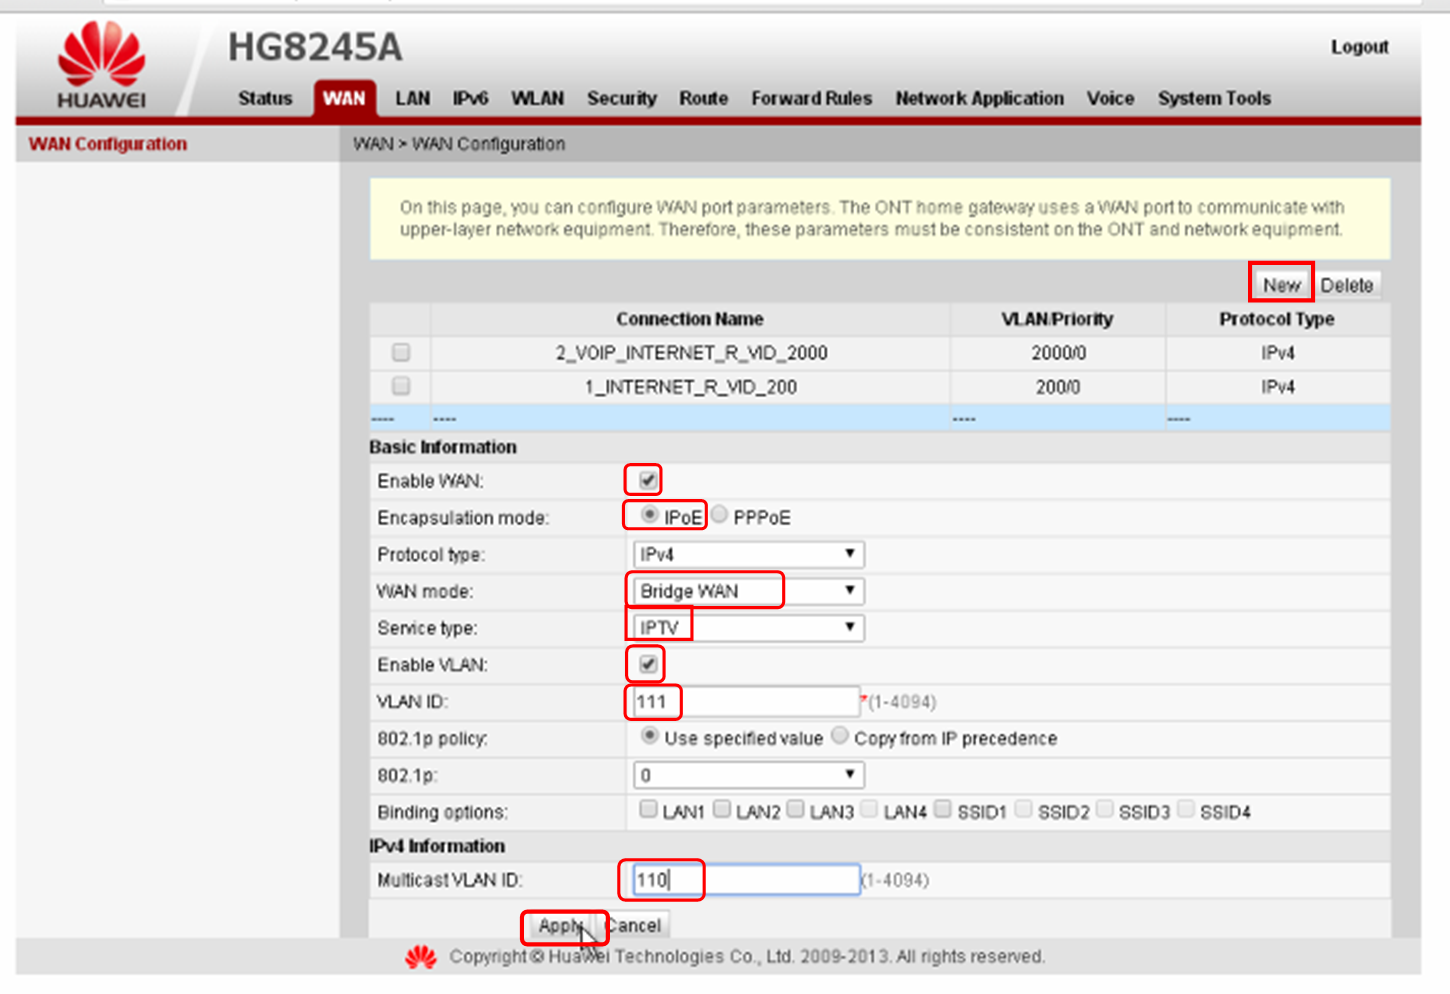This screenshot has height=994, width=1450.
Task: Open the Network Application tab
Action: tap(979, 98)
